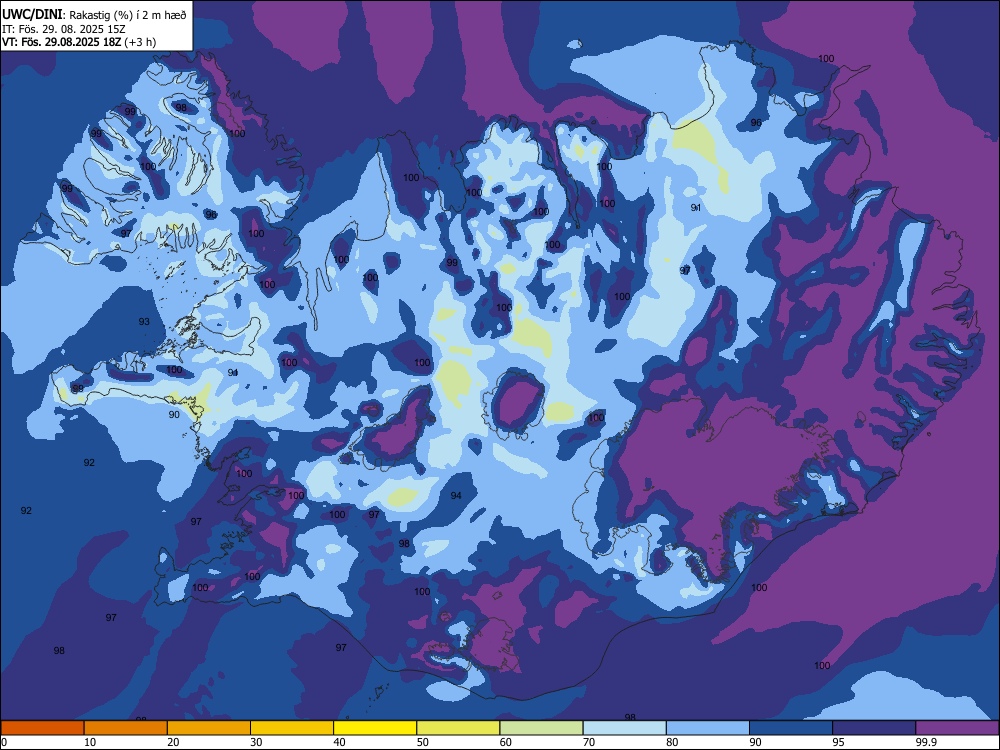
Task: Click the "60" legend scale value
Action: pos(506,742)
